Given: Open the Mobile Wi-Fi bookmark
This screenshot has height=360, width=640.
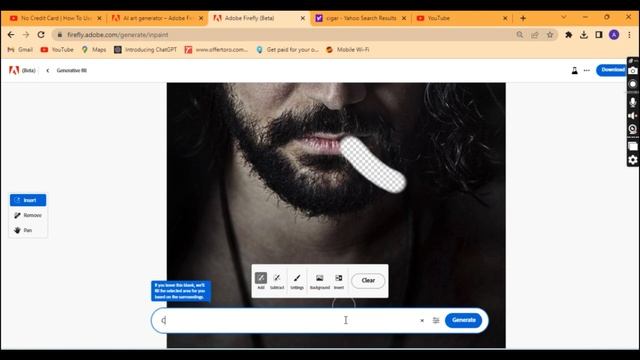Looking at the screenshot, I should pyautogui.click(x=348, y=50).
